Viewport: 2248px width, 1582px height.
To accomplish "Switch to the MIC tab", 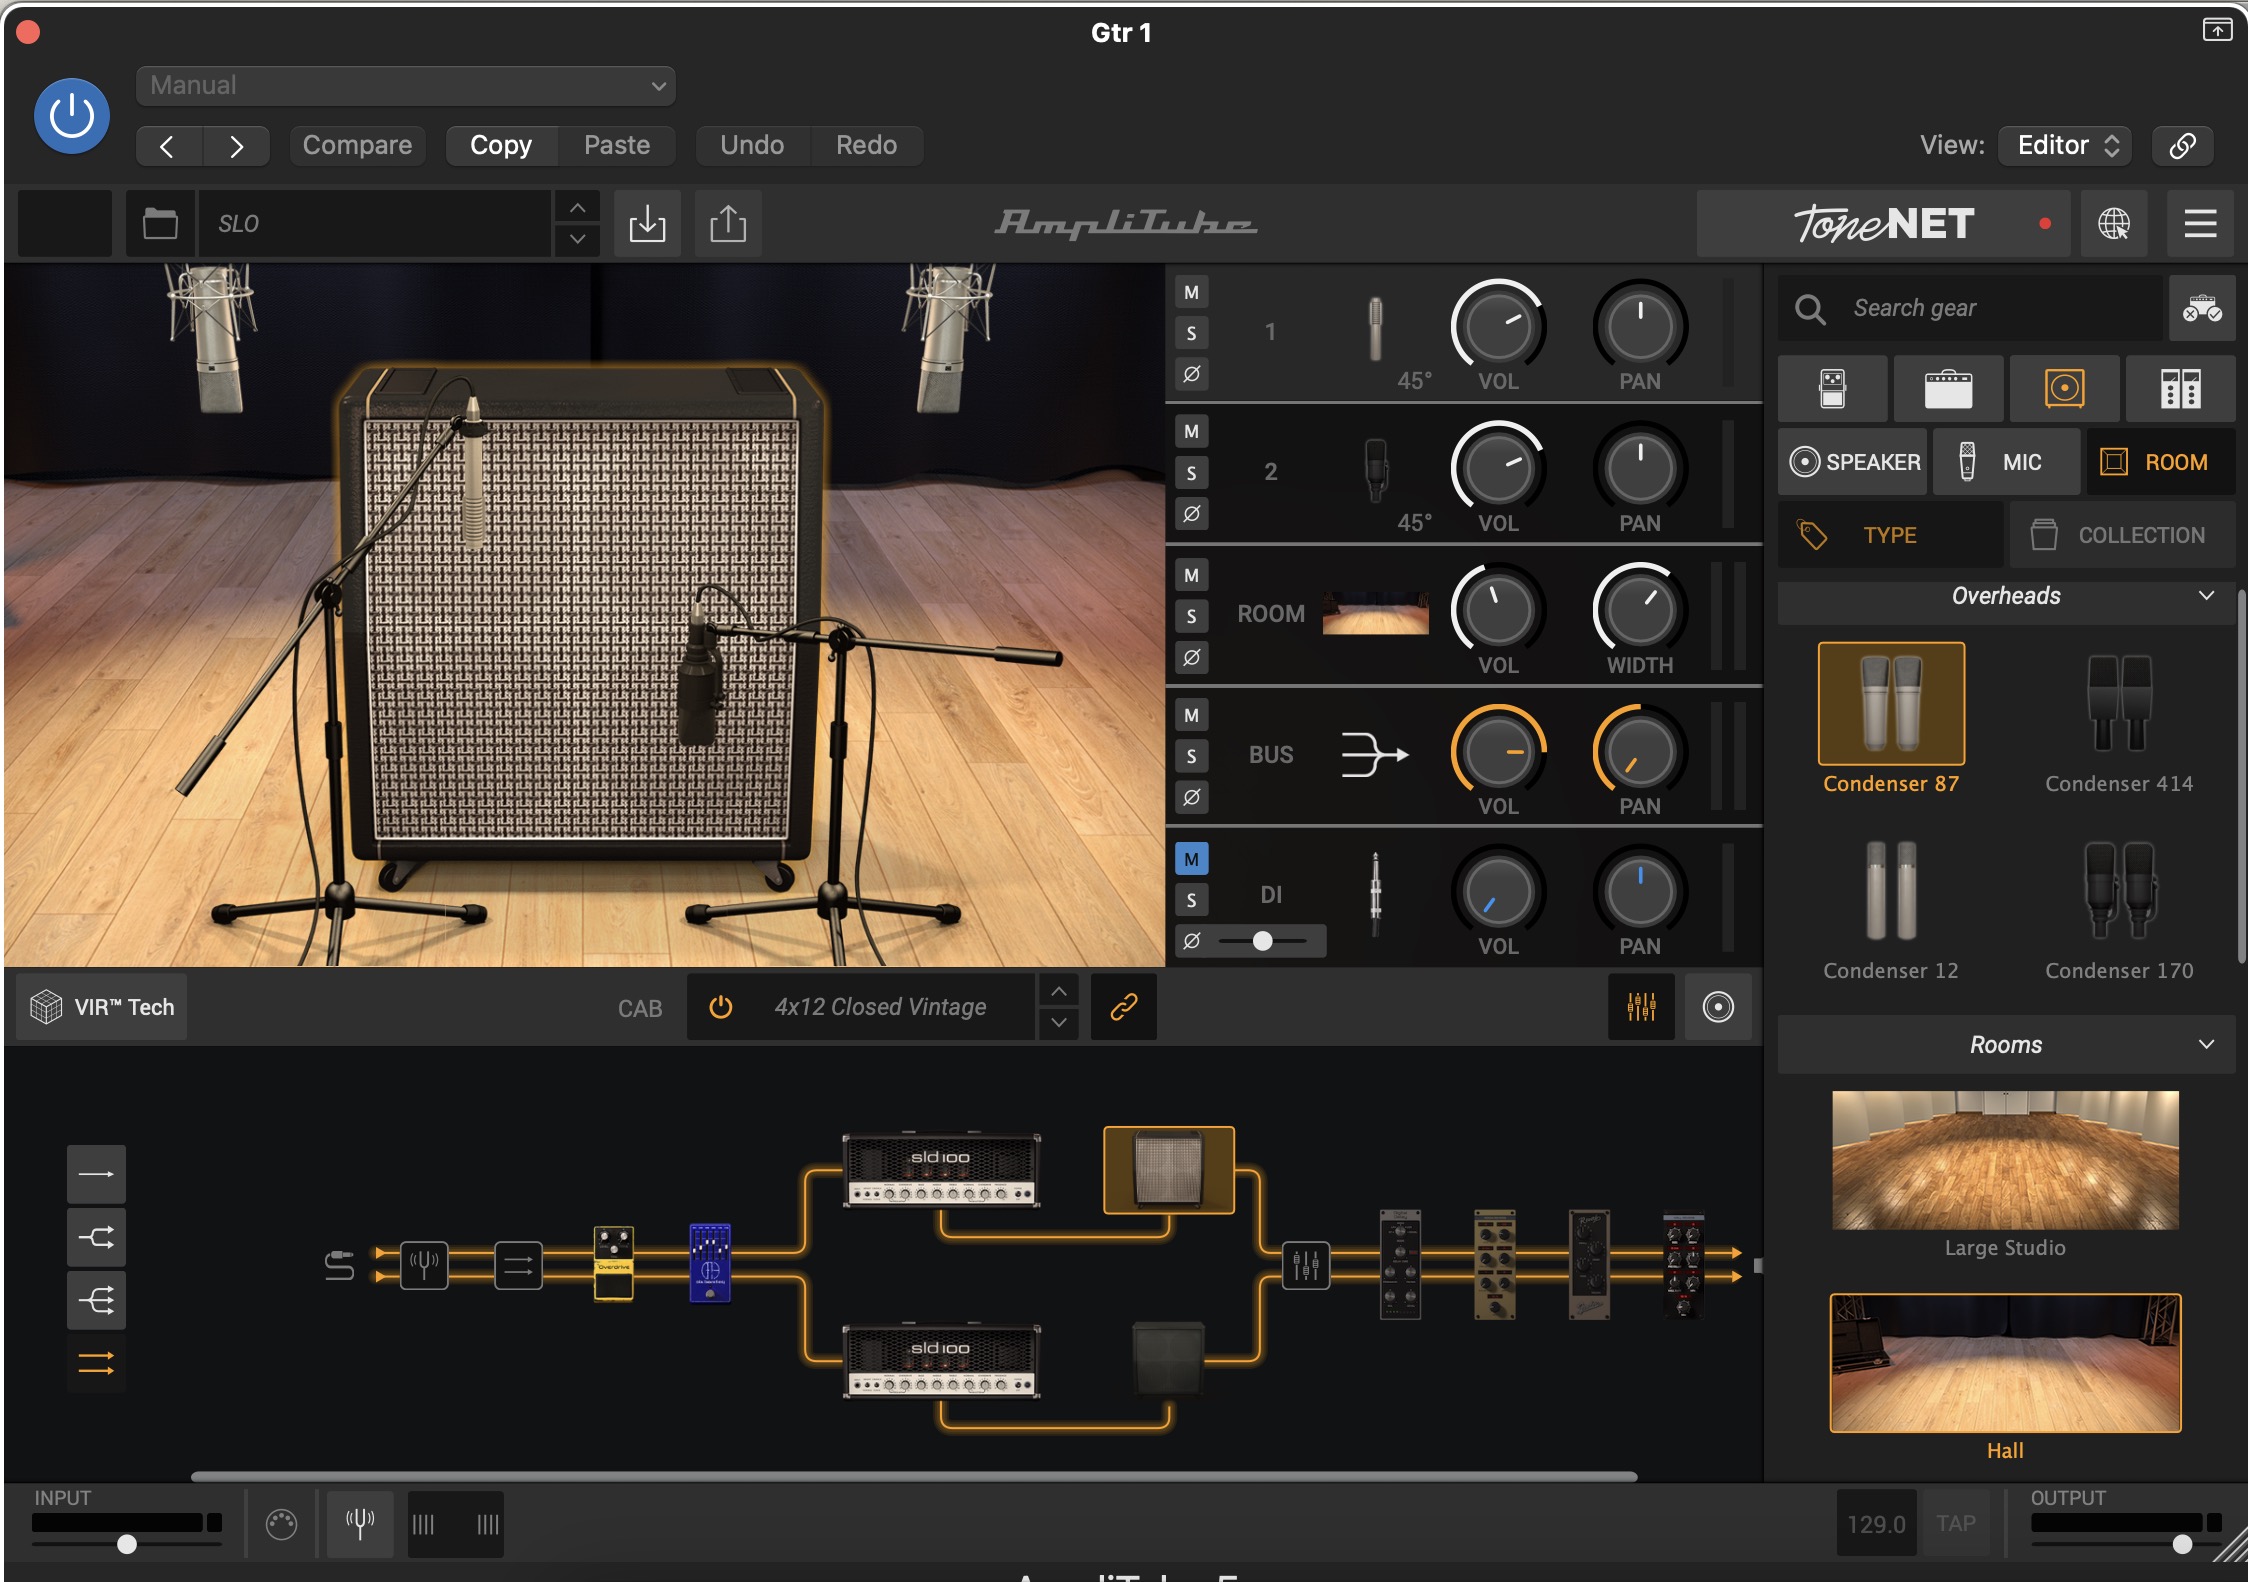I will pyautogui.click(x=2006, y=462).
